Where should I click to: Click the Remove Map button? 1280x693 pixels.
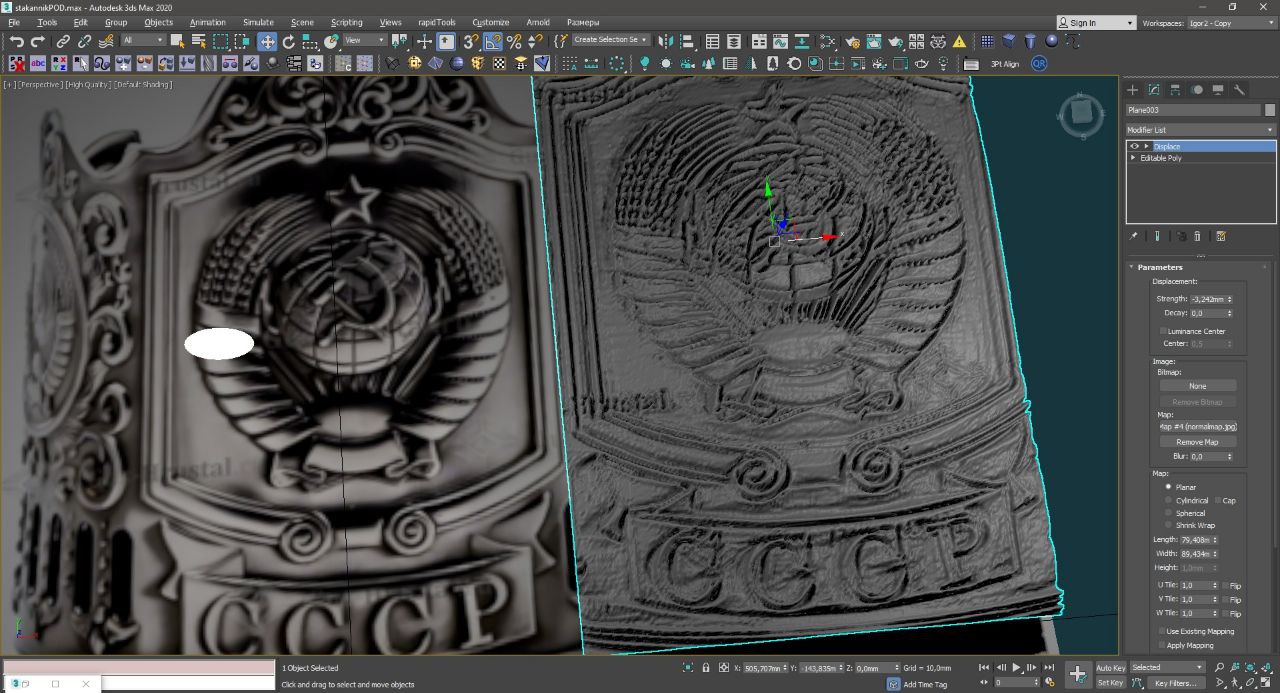(x=1197, y=442)
